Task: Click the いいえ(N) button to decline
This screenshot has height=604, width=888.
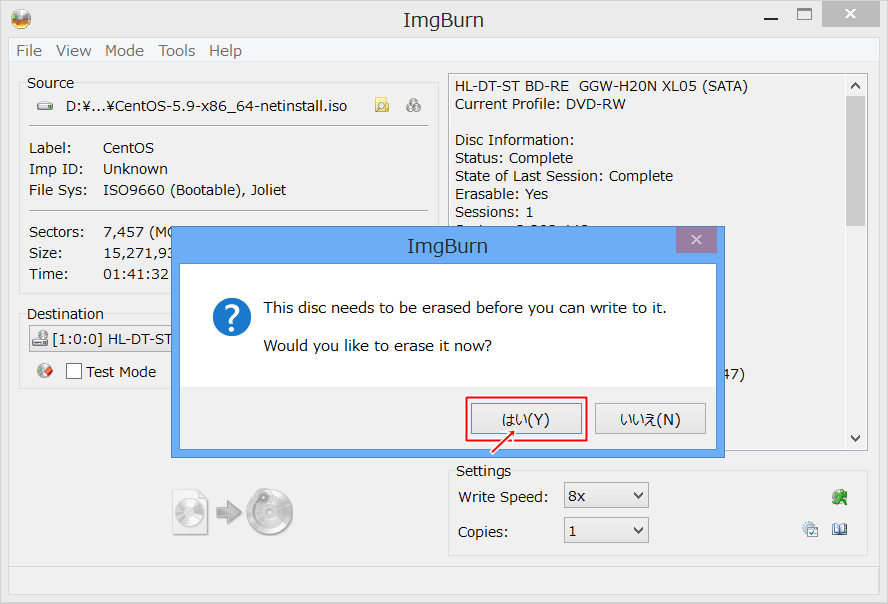Action: (x=650, y=419)
